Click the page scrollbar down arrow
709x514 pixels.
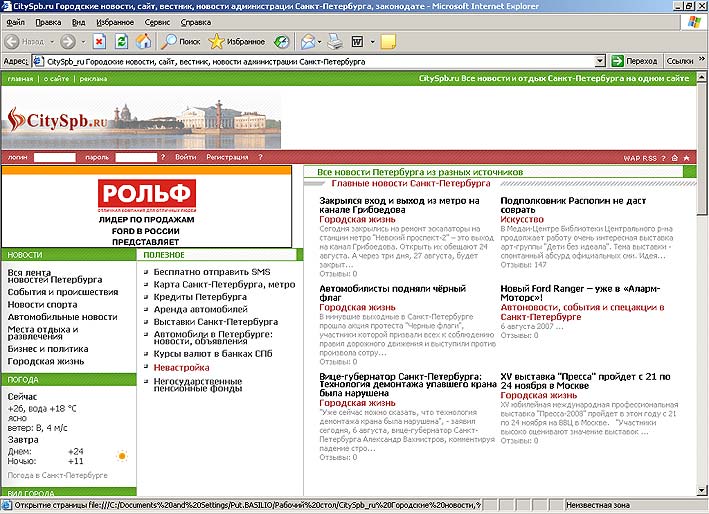coord(701,490)
